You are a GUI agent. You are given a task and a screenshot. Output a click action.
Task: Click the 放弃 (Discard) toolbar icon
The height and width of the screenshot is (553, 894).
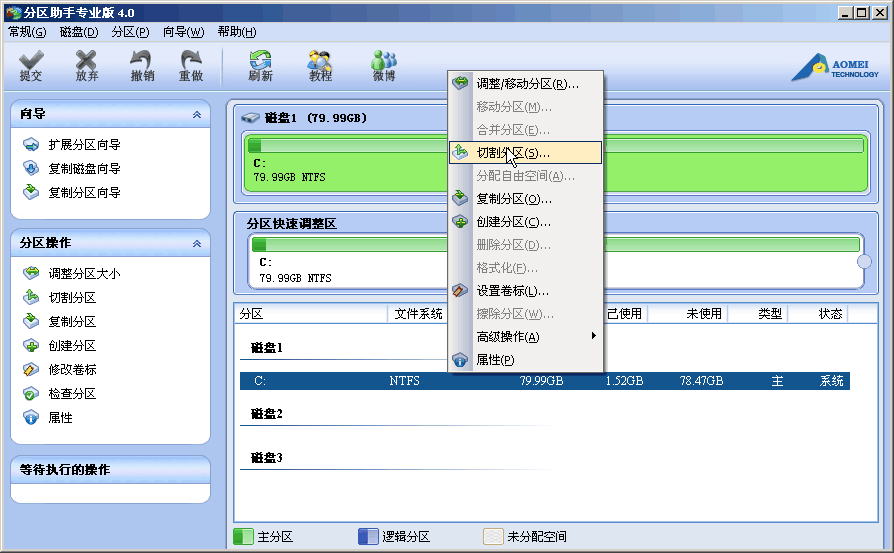pos(87,66)
